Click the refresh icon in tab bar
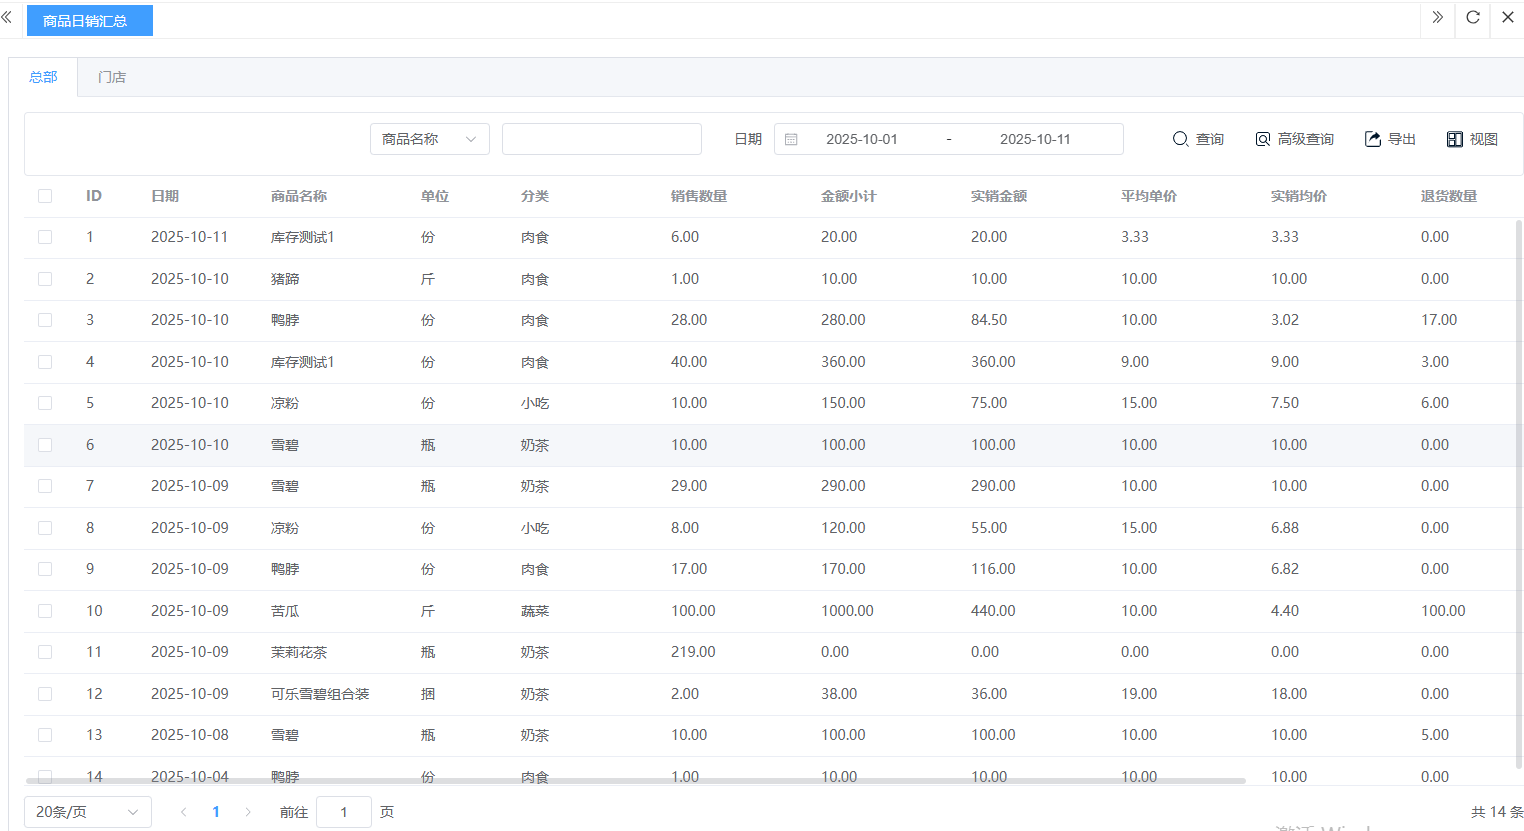 pos(1473,17)
